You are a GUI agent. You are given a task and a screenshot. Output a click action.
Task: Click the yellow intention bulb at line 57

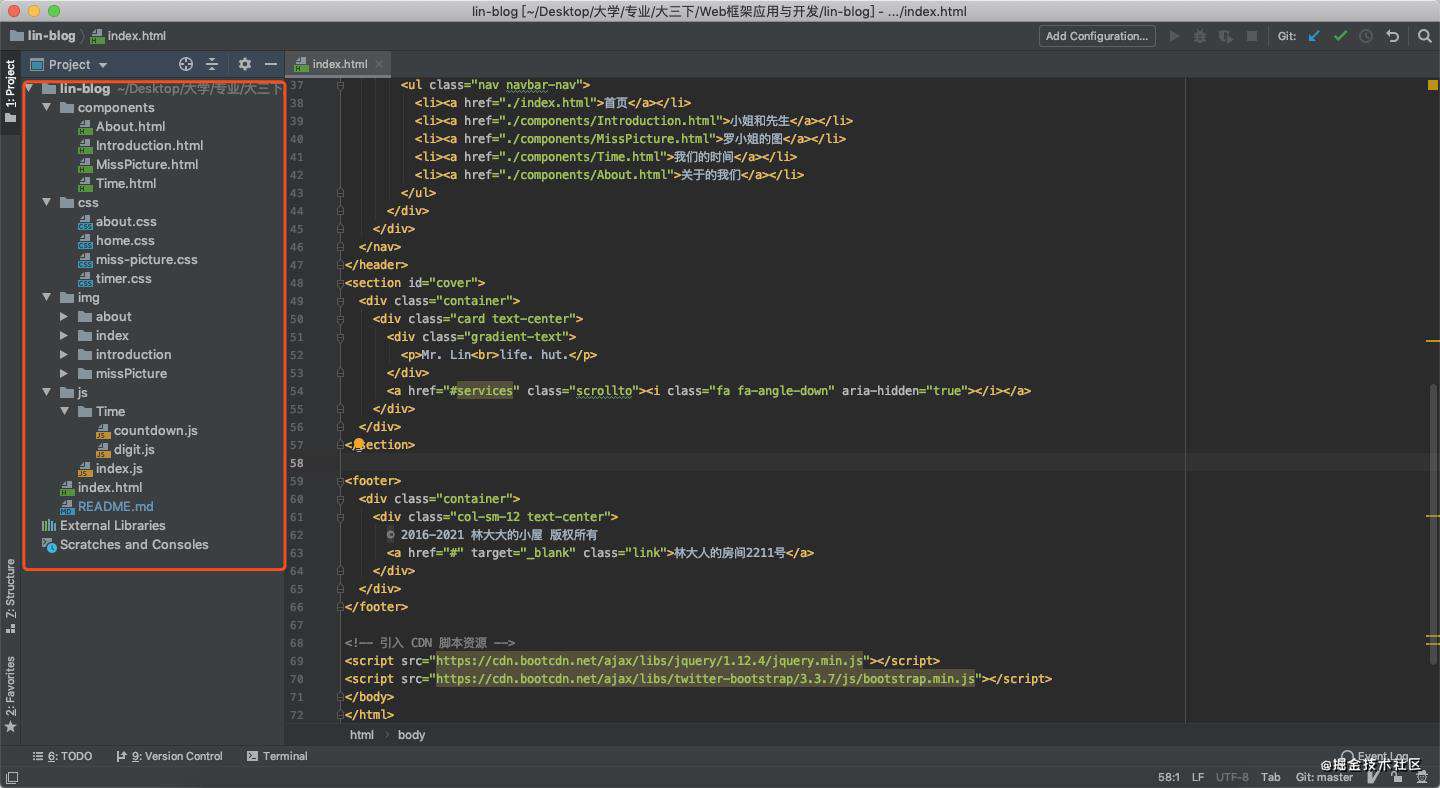click(x=359, y=444)
